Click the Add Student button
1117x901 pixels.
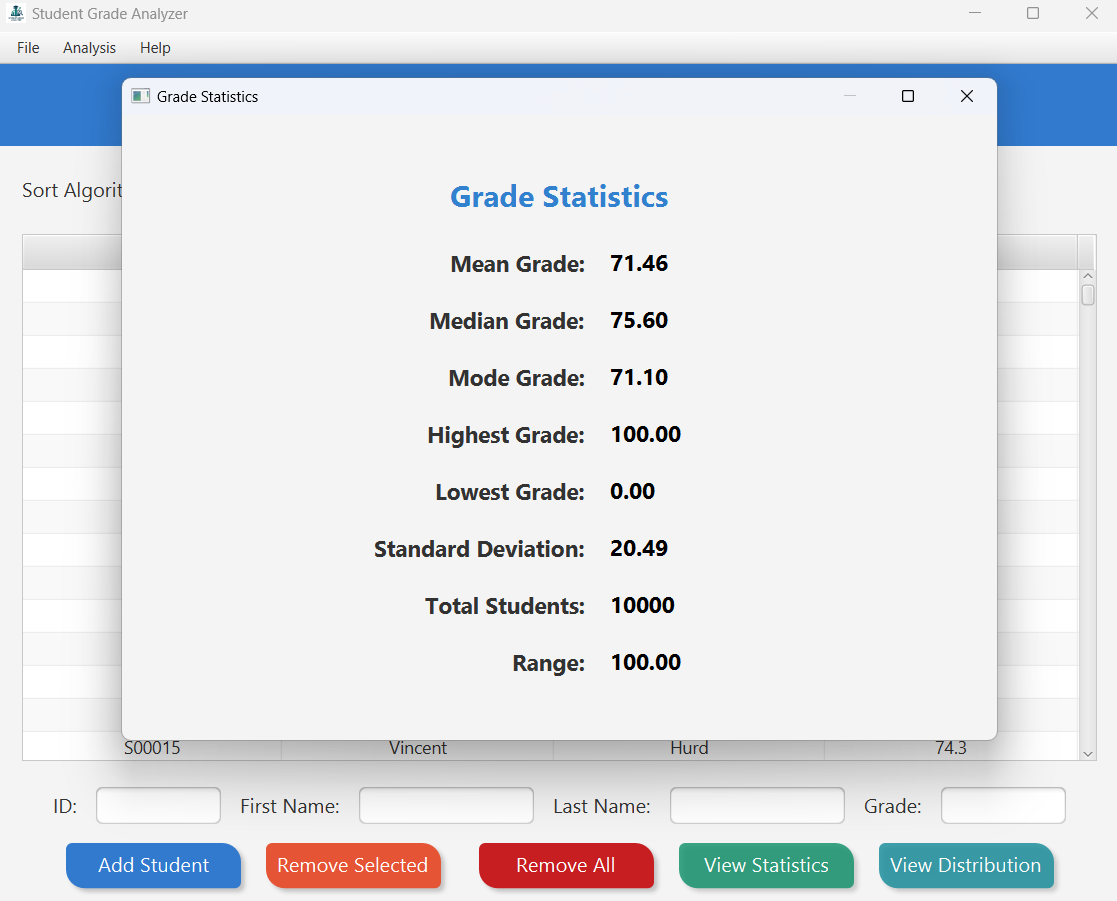(x=153, y=865)
